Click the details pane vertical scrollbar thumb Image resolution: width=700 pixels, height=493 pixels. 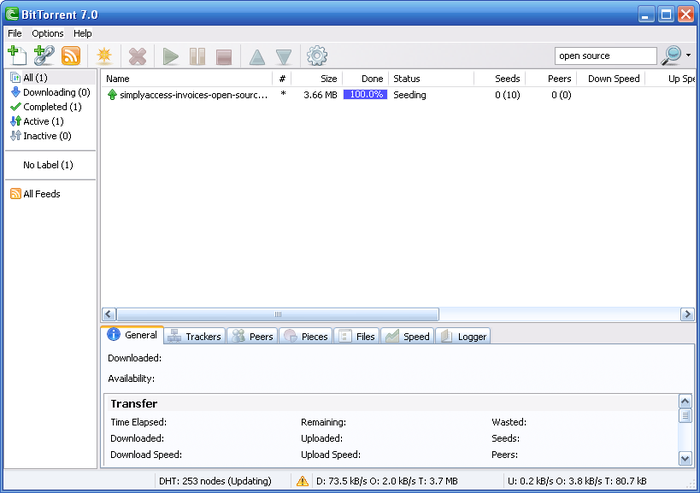(x=685, y=416)
